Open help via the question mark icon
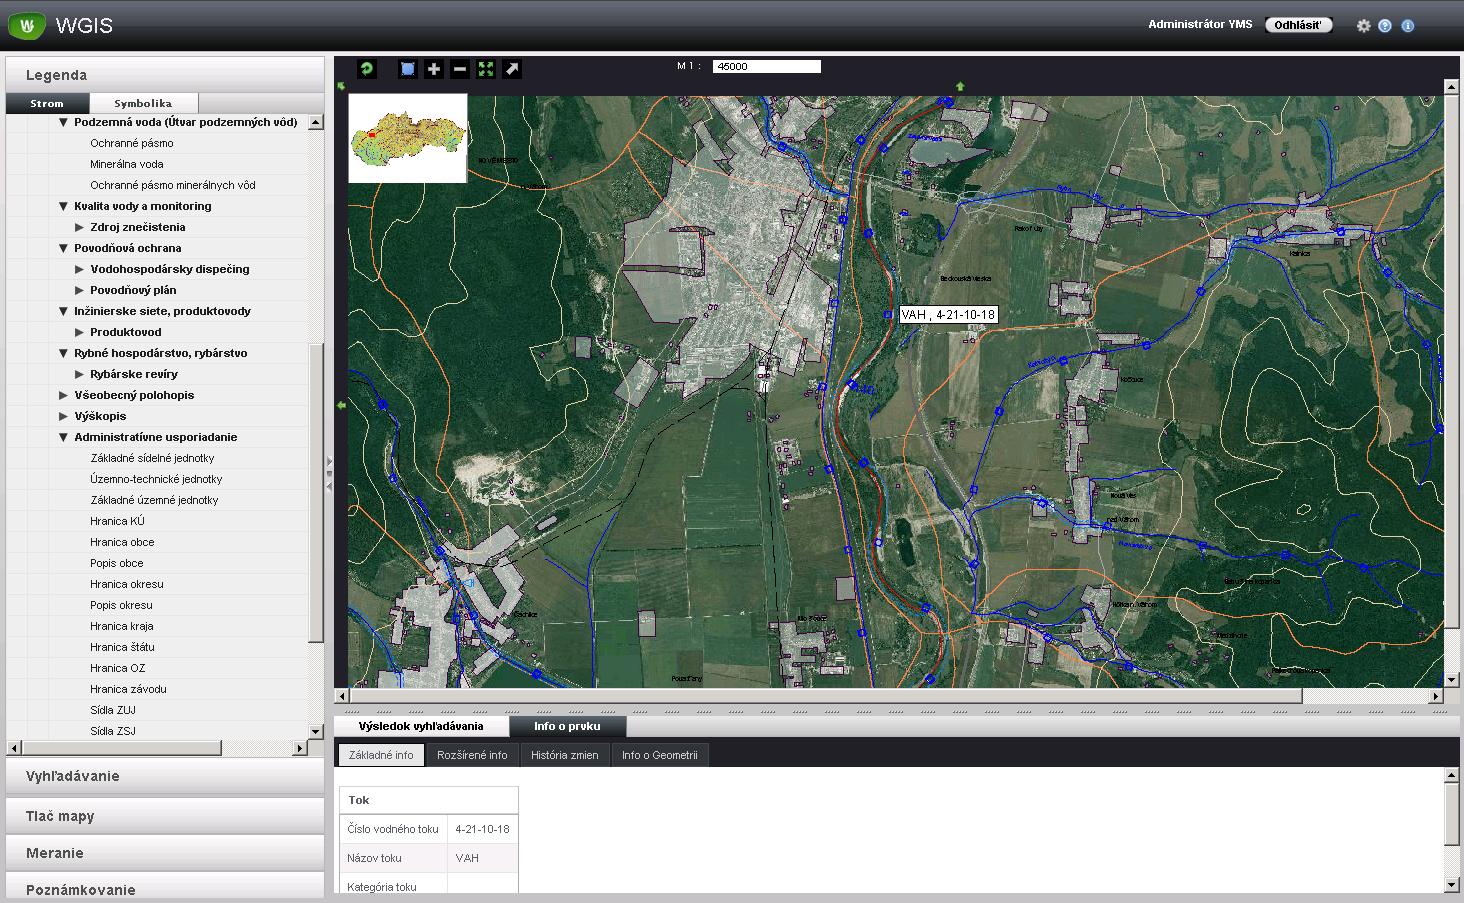 (1385, 26)
